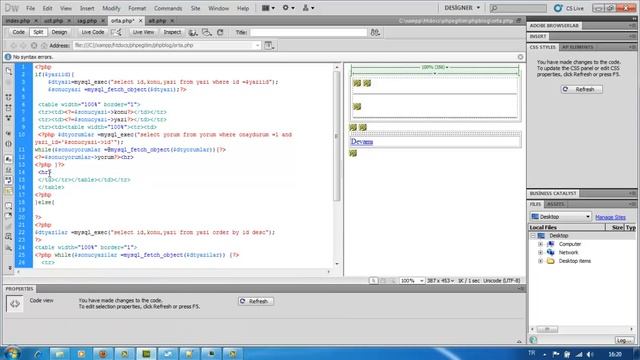This screenshot has height=360, width=640.
Task: Toggle Line Numbers in coding toolbar
Action: [x=9, y=159]
